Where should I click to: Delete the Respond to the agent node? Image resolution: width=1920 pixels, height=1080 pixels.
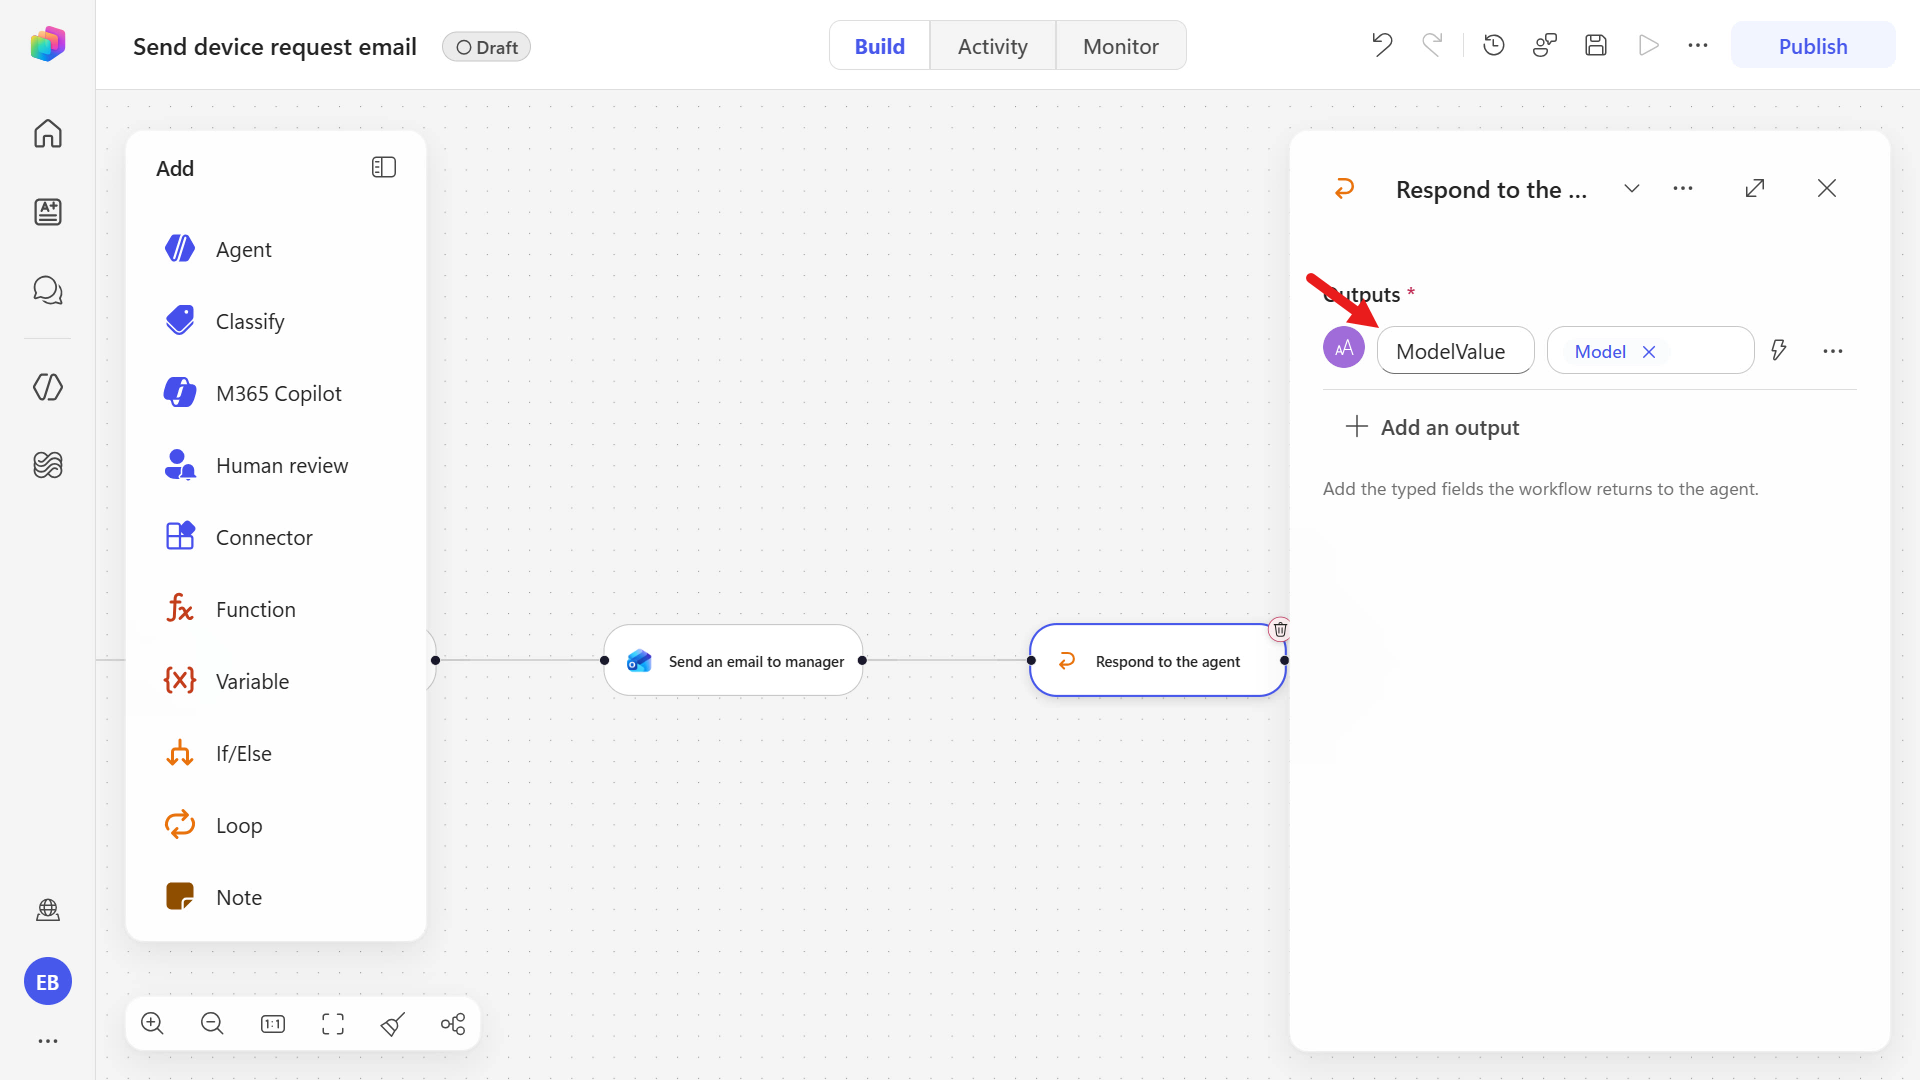click(x=1280, y=629)
